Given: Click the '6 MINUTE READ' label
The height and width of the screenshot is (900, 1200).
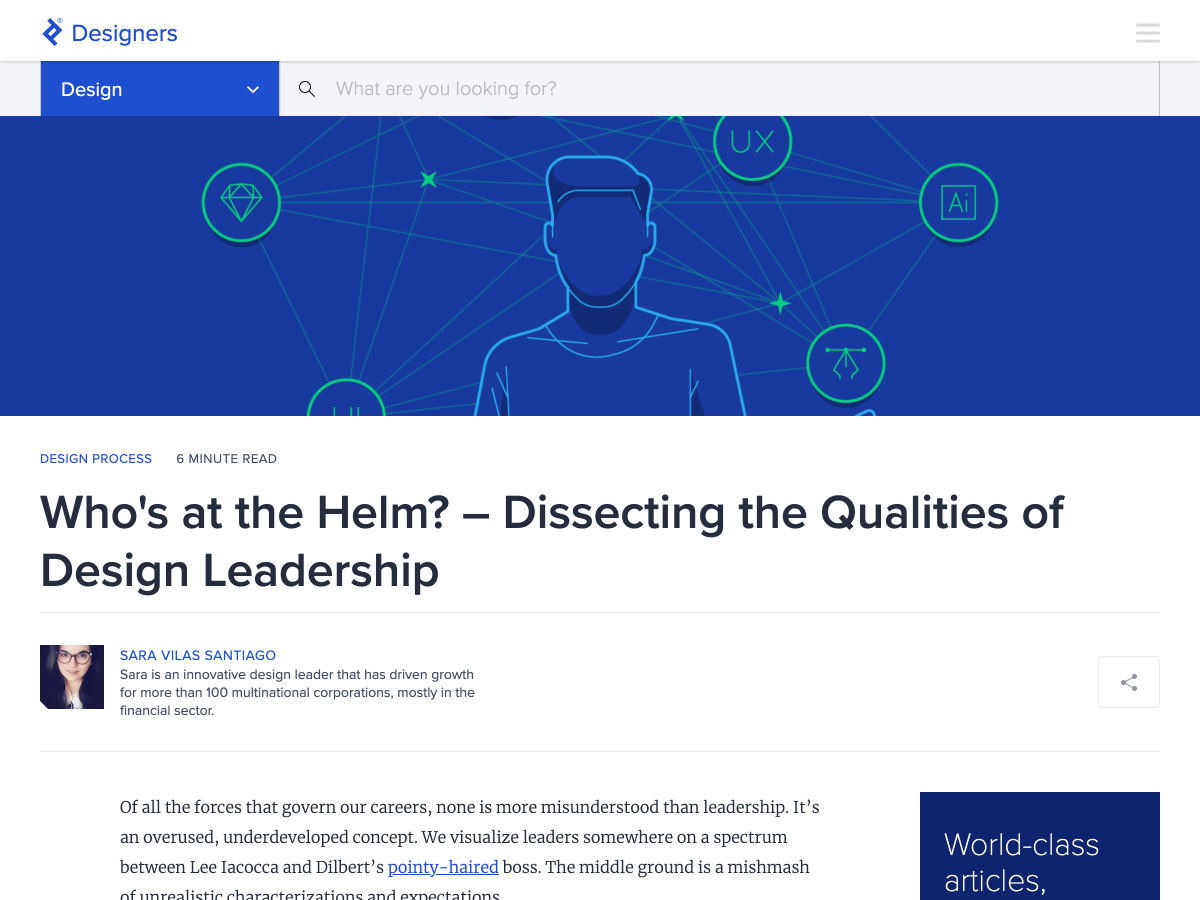Looking at the screenshot, I should coord(227,459).
